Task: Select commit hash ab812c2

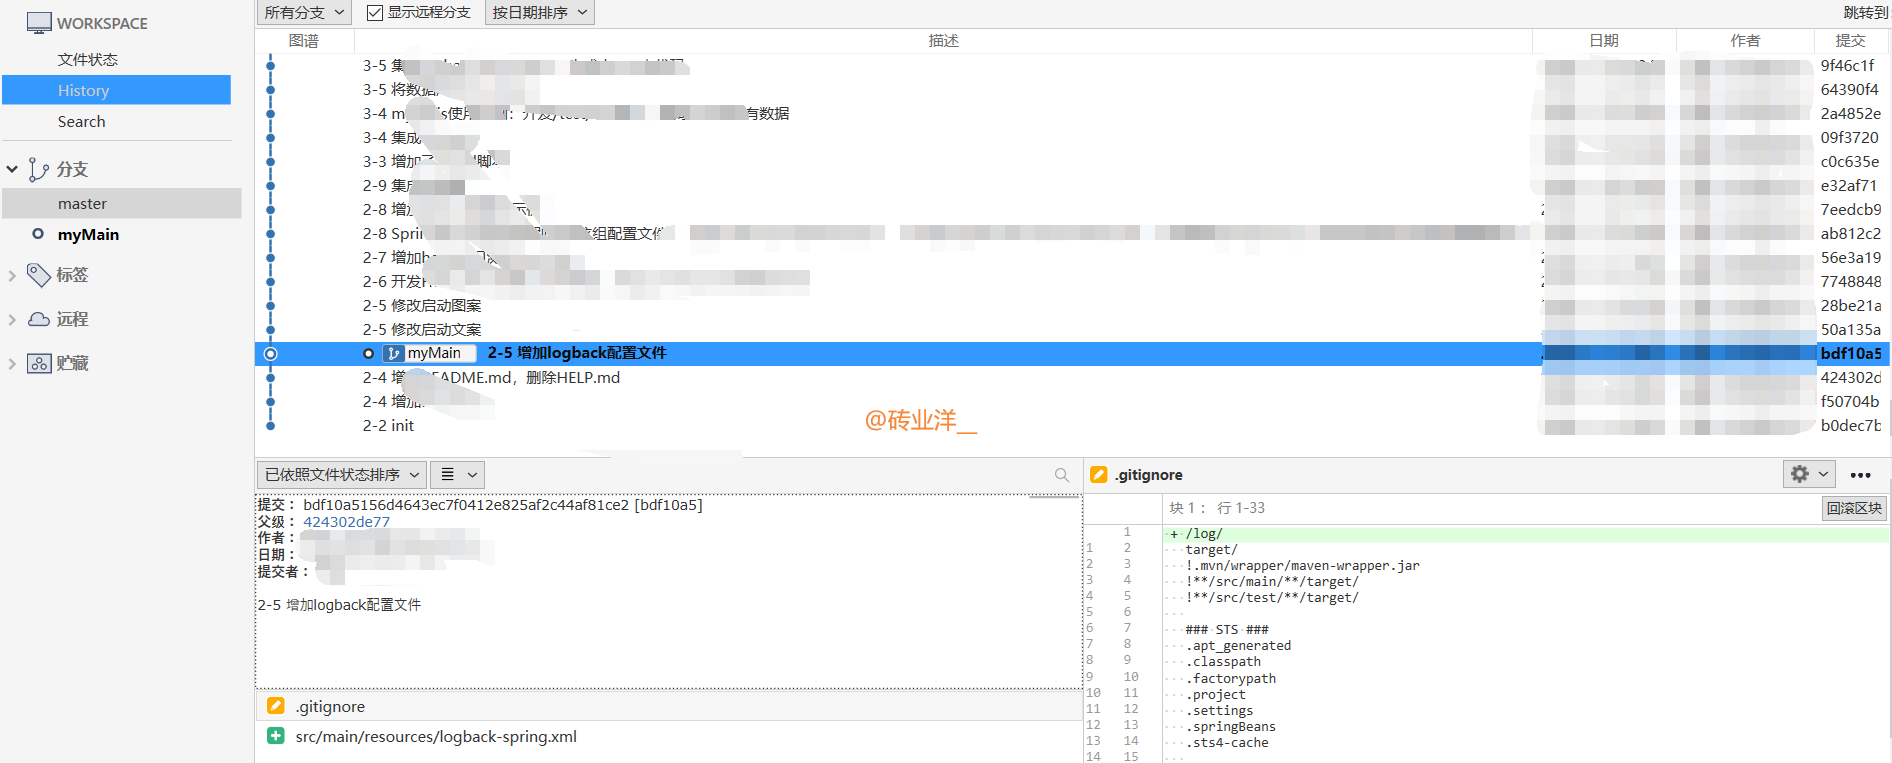Action: point(1850,233)
